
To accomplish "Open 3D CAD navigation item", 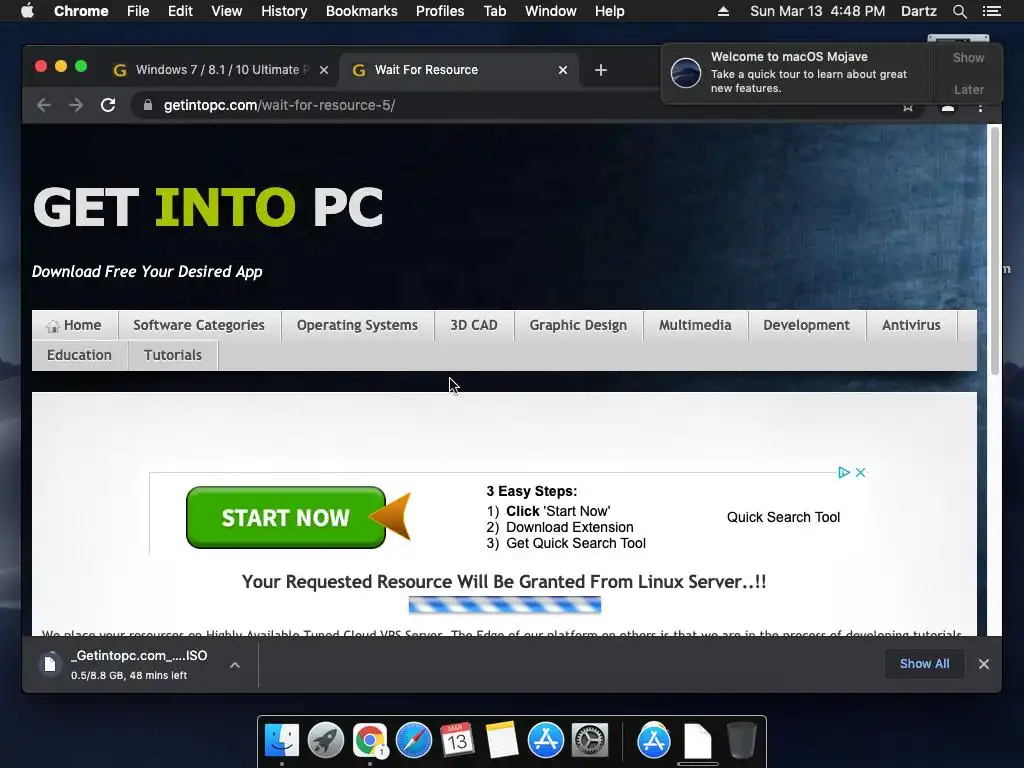I will [x=473, y=325].
